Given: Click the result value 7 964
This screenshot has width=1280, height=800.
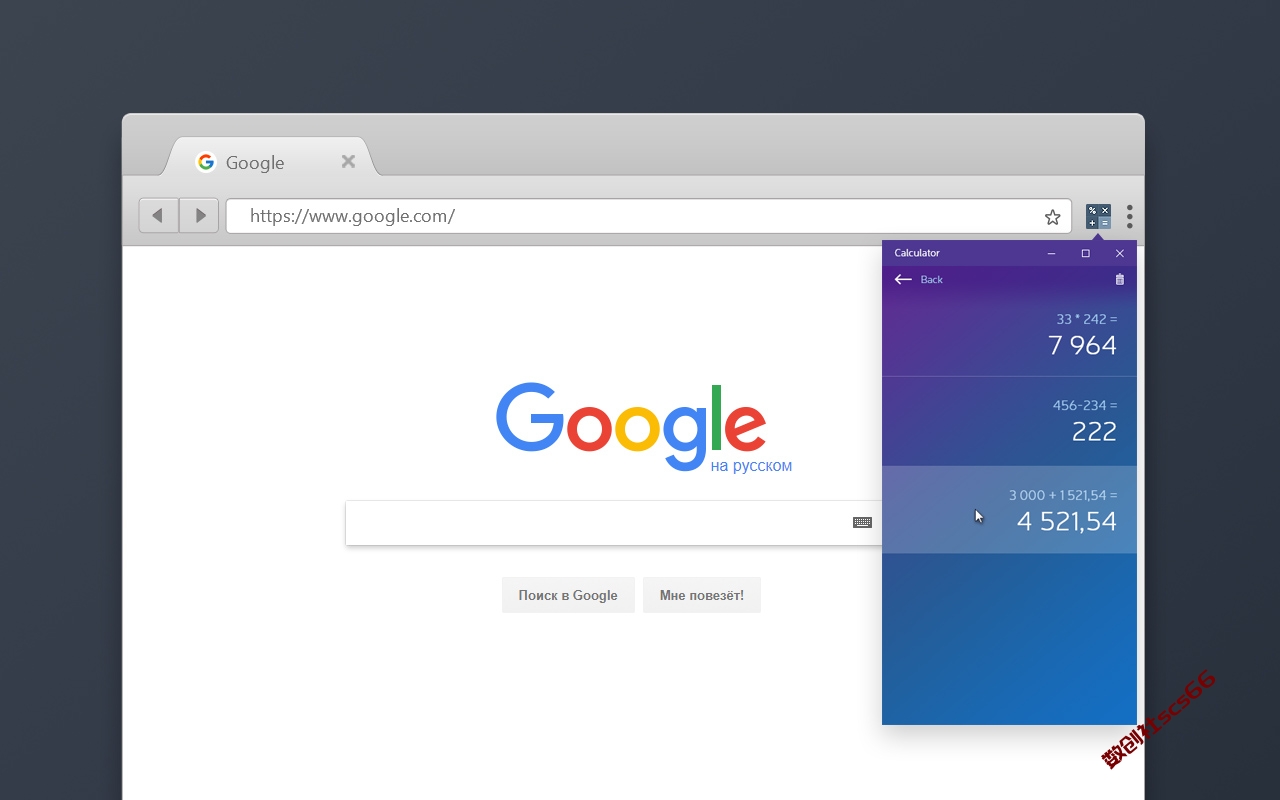Looking at the screenshot, I should click(x=1082, y=346).
